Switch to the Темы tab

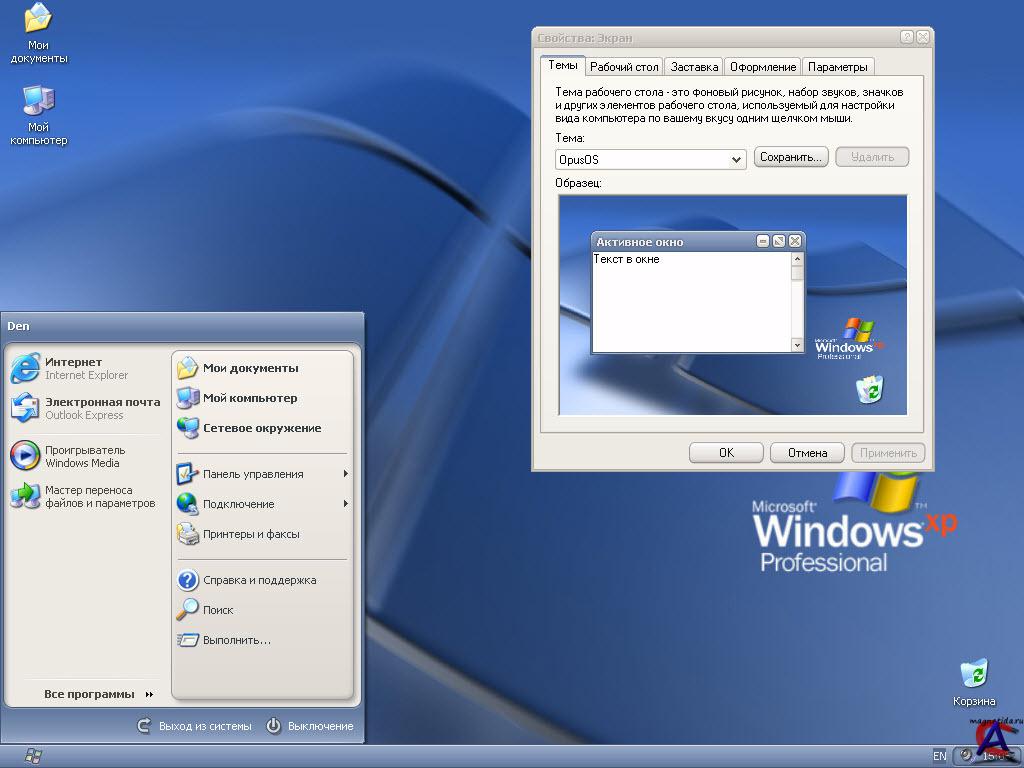(x=562, y=65)
